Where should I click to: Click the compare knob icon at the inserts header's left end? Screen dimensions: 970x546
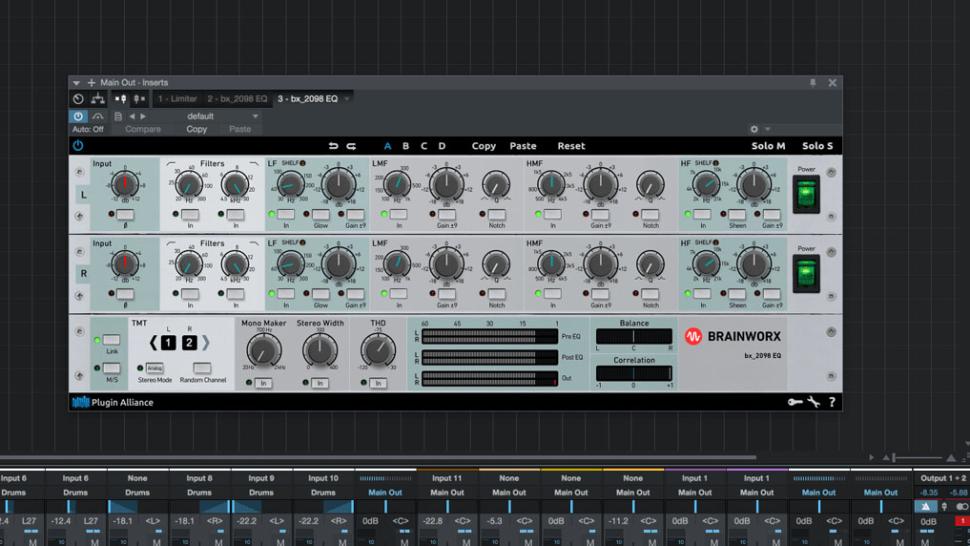[78, 98]
